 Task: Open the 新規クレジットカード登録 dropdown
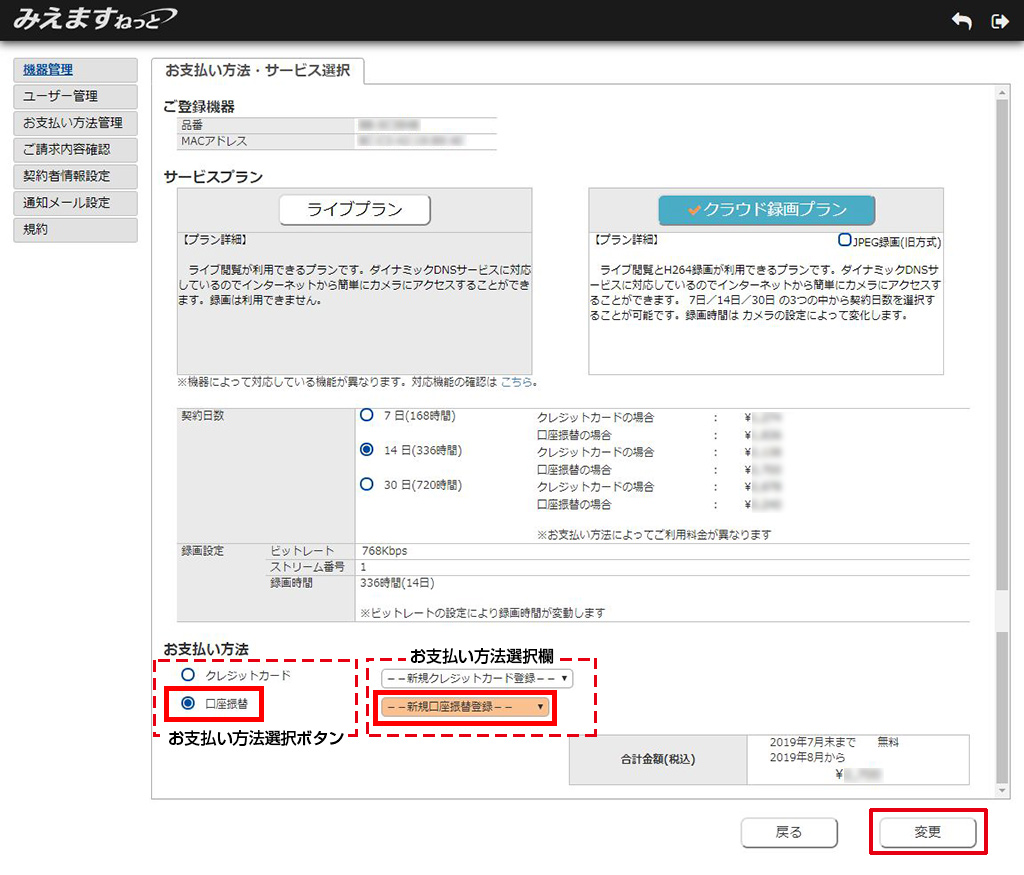pyautogui.click(x=476, y=678)
